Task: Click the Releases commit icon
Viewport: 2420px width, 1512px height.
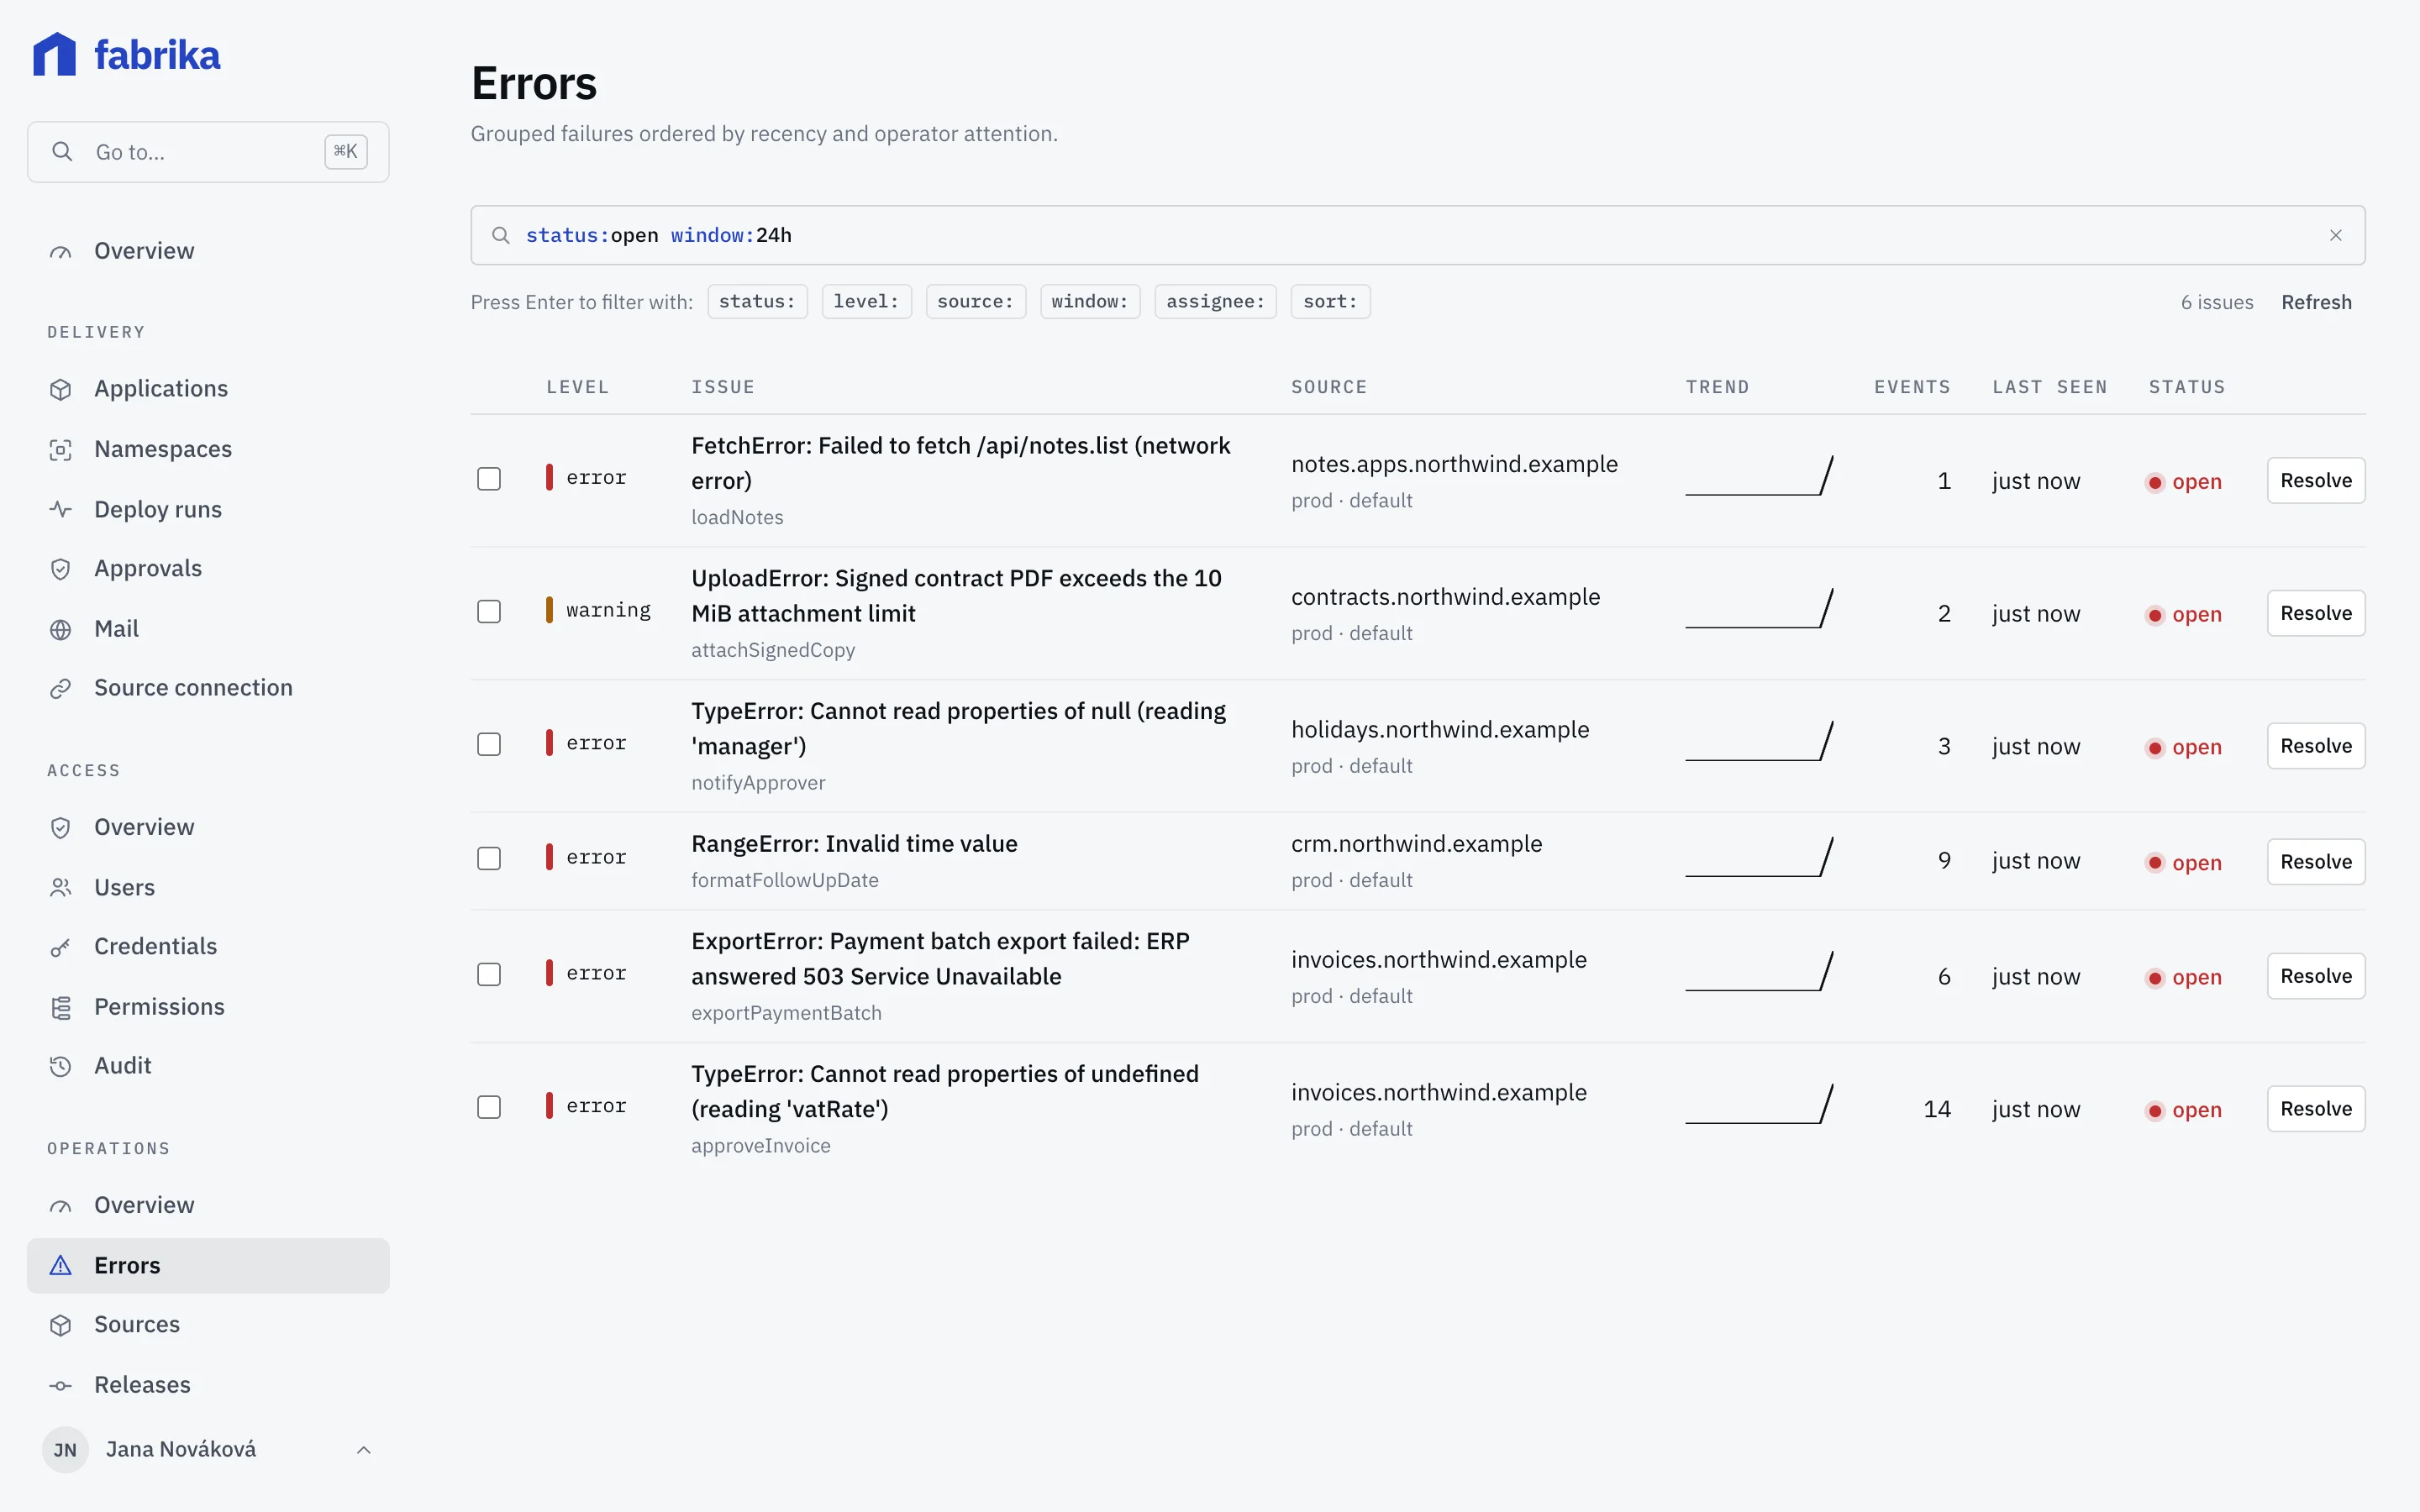Action: (61, 1385)
